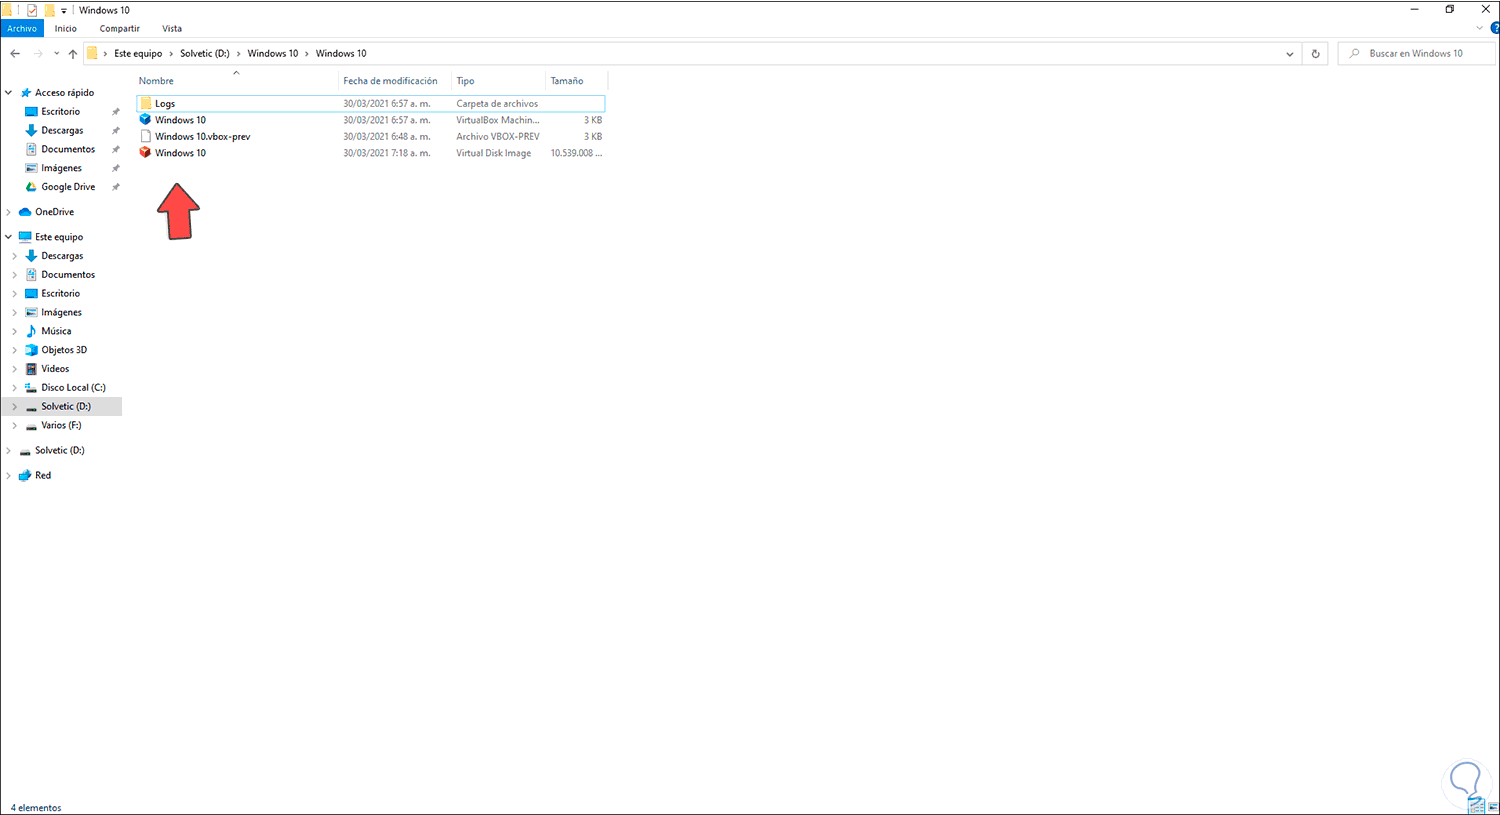Click the Objetos 3D cube icon

point(32,350)
